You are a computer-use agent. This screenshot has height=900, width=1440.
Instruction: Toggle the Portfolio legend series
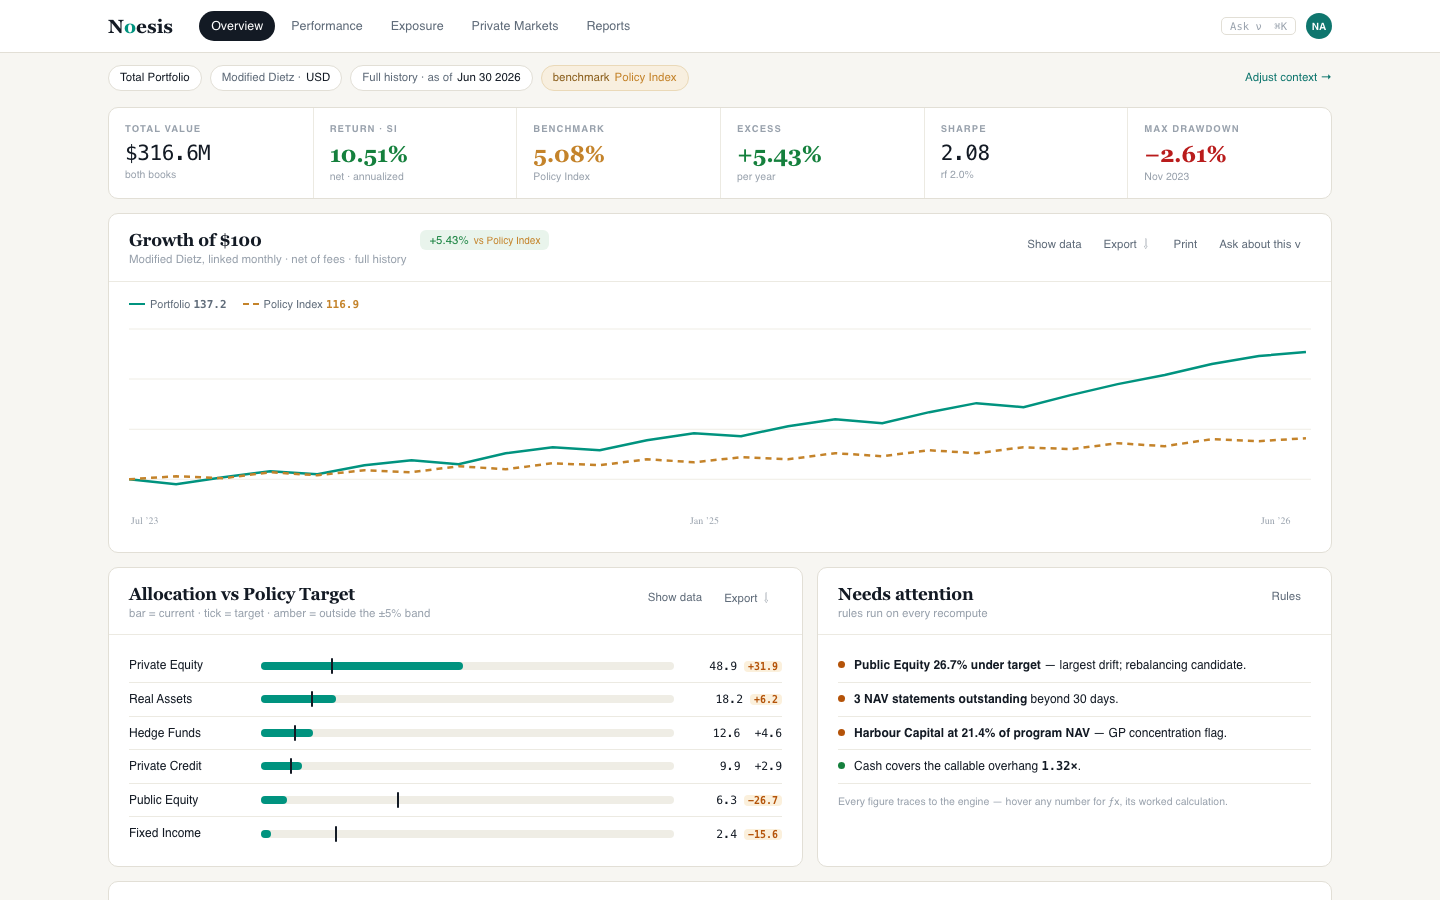[x=178, y=304]
